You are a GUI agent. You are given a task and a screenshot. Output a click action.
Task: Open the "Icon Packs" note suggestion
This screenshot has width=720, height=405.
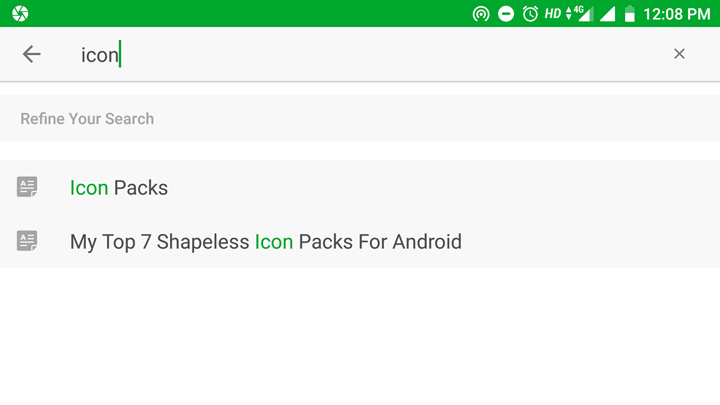coord(360,187)
